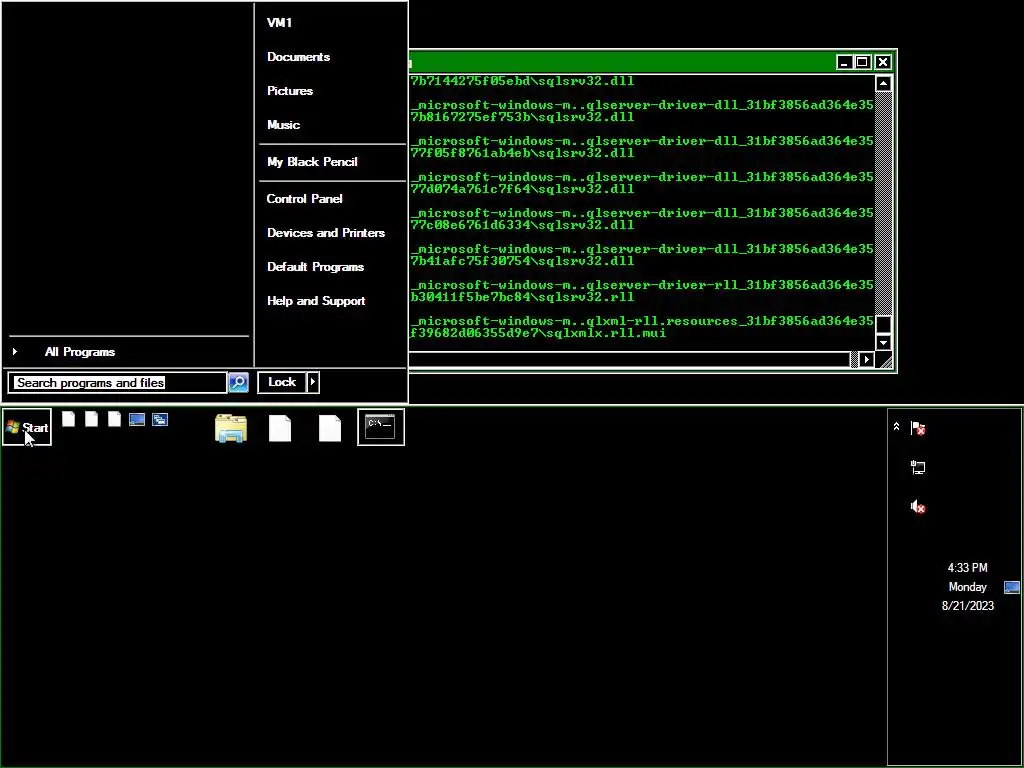Viewport: 1024px width, 768px height.
Task: Click console line 7b8167275ef753b\sqlsrv32.dll
Action: pyautogui.click(x=522, y=117)
